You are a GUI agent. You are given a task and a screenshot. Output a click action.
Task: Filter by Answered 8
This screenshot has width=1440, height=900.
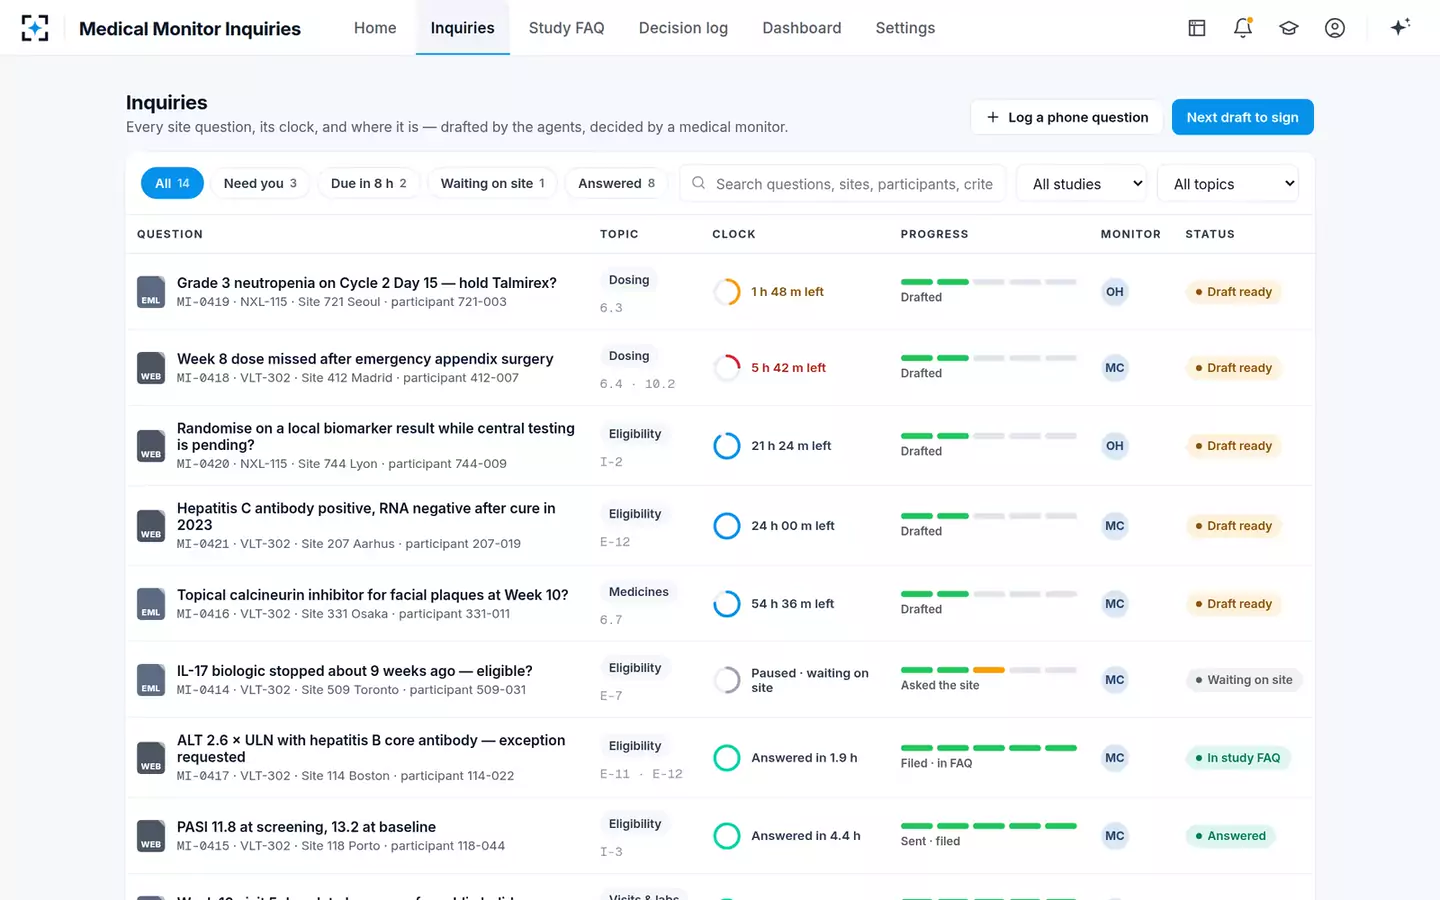click(x=616, y=183)
